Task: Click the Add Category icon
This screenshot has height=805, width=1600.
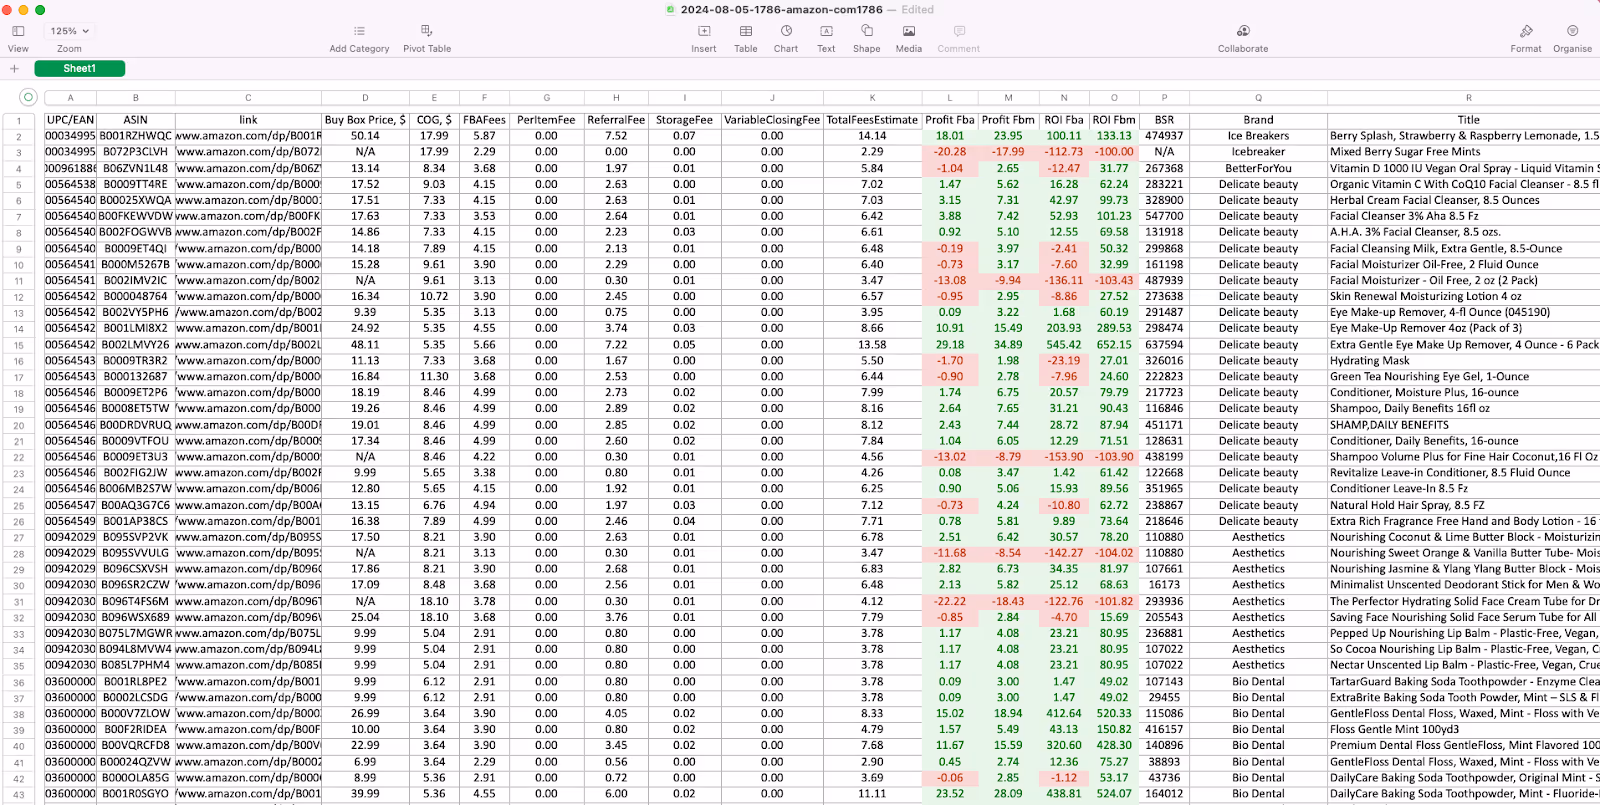Action: [x=359, y=31]
